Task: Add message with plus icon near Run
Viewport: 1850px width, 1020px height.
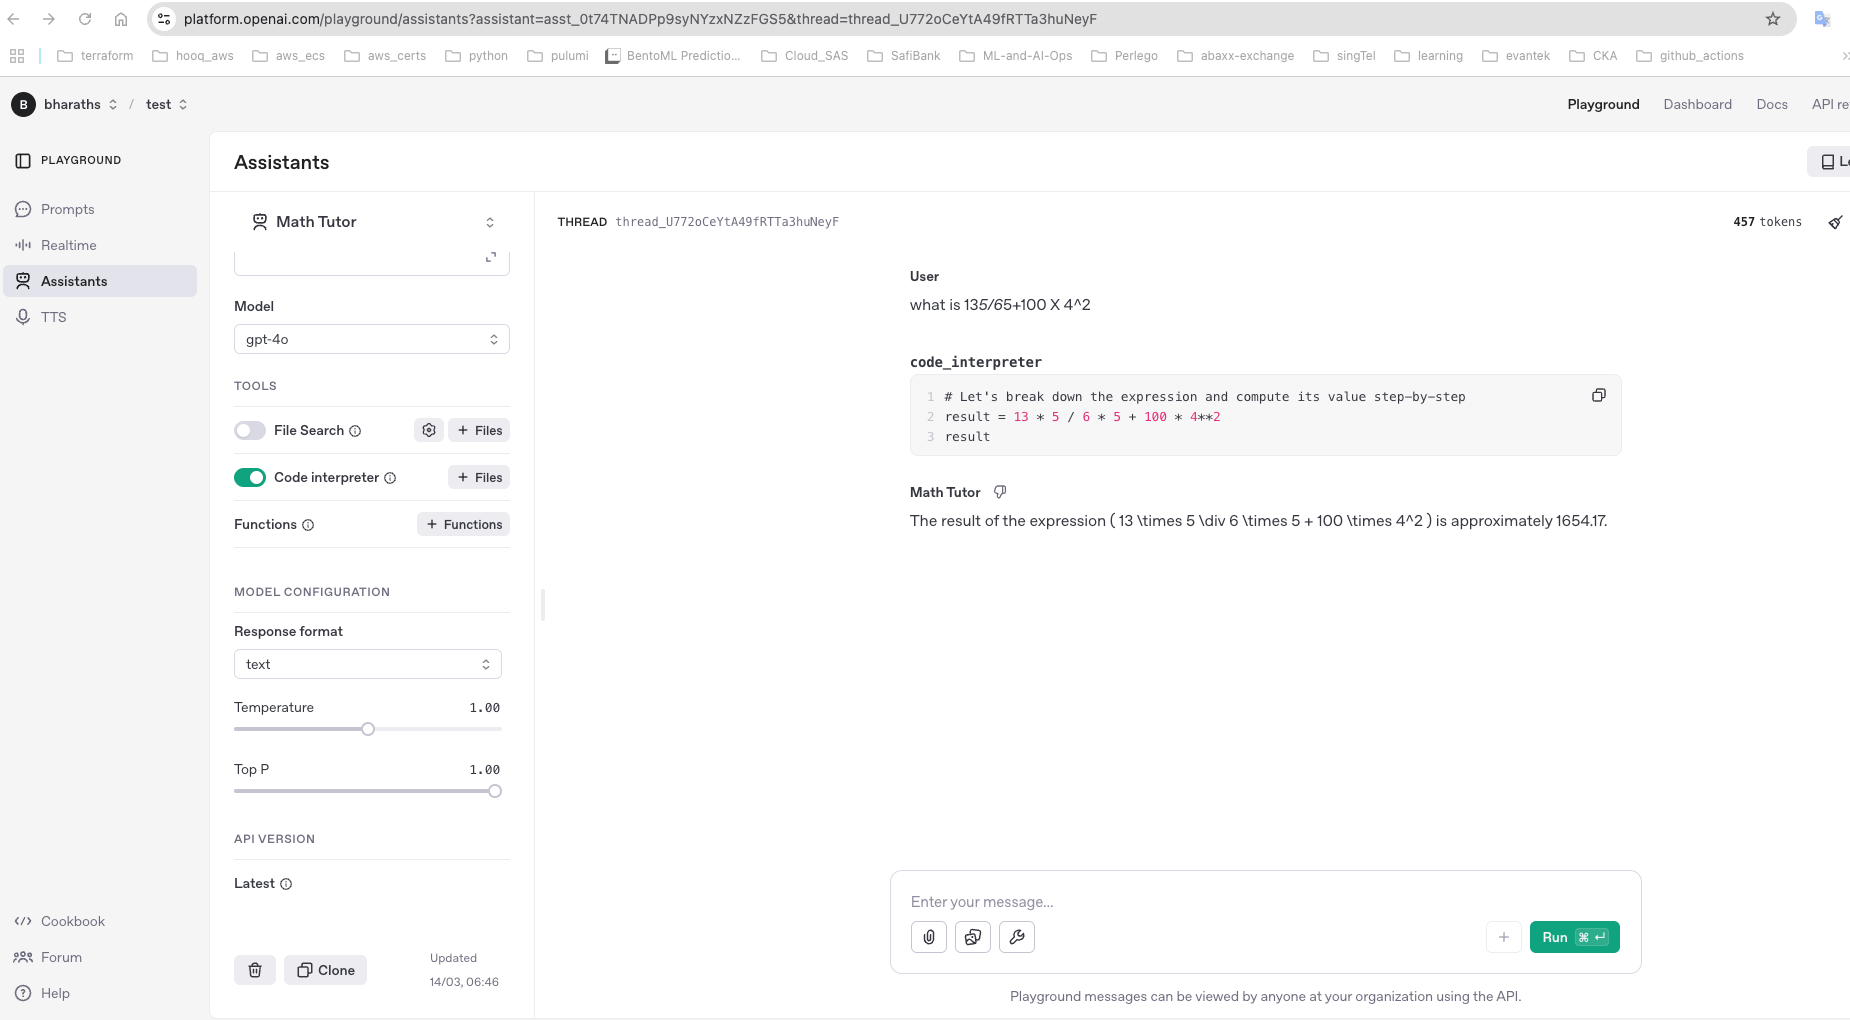Action: [1504, 937]
